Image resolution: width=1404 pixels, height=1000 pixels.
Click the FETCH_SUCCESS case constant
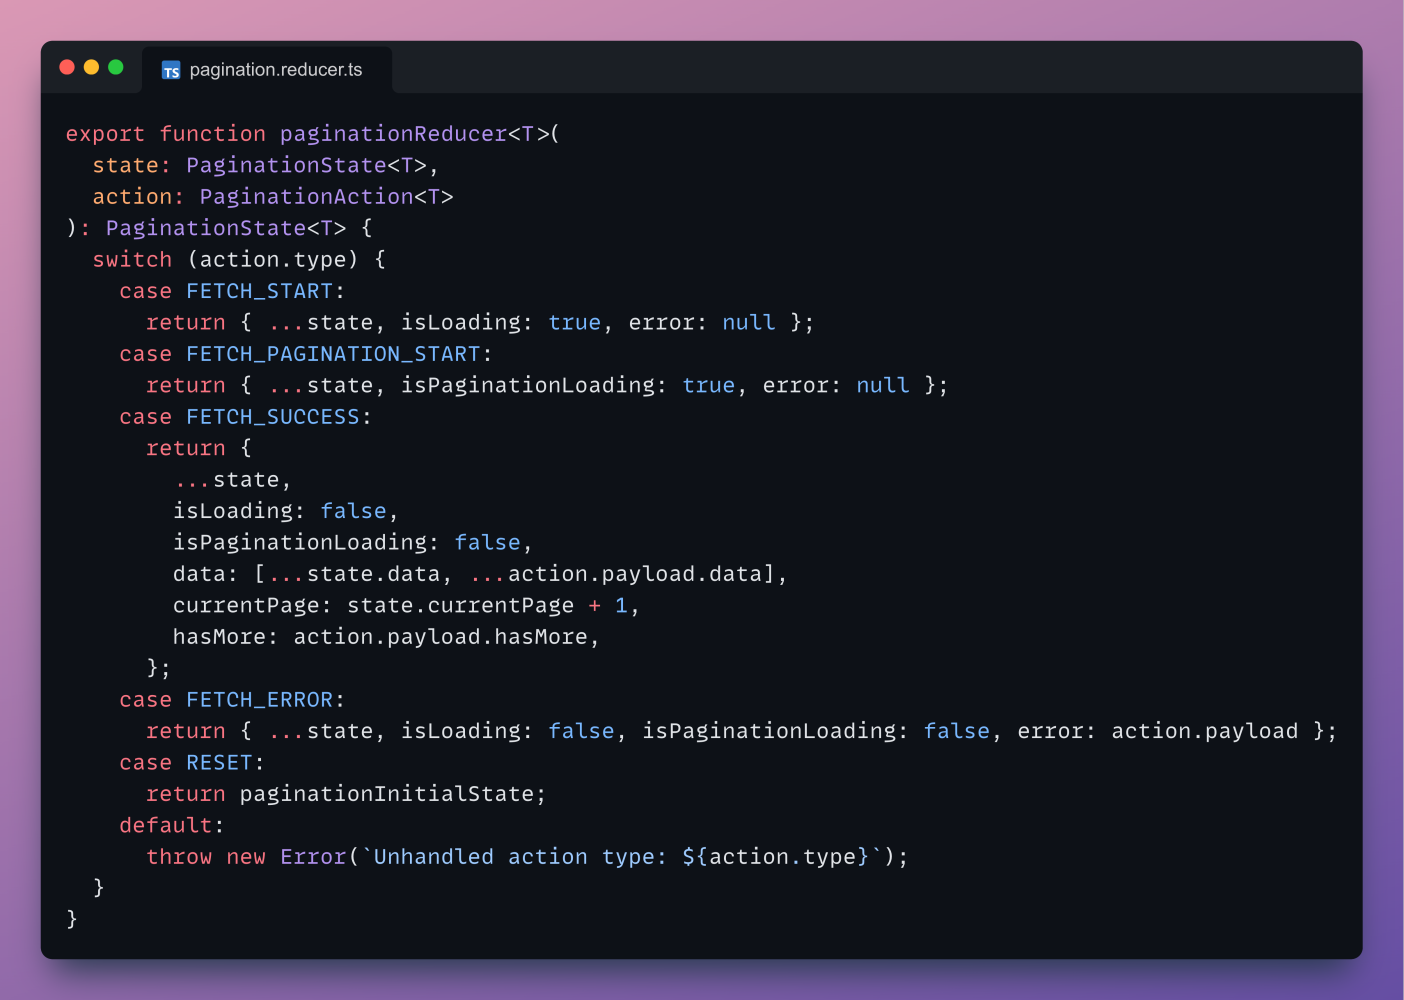(273, 417)
